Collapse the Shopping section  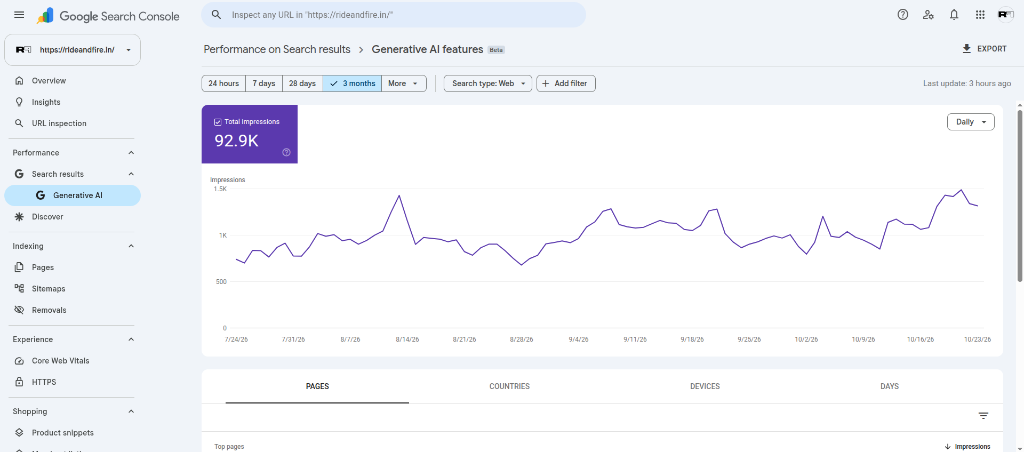coord(131,412)
